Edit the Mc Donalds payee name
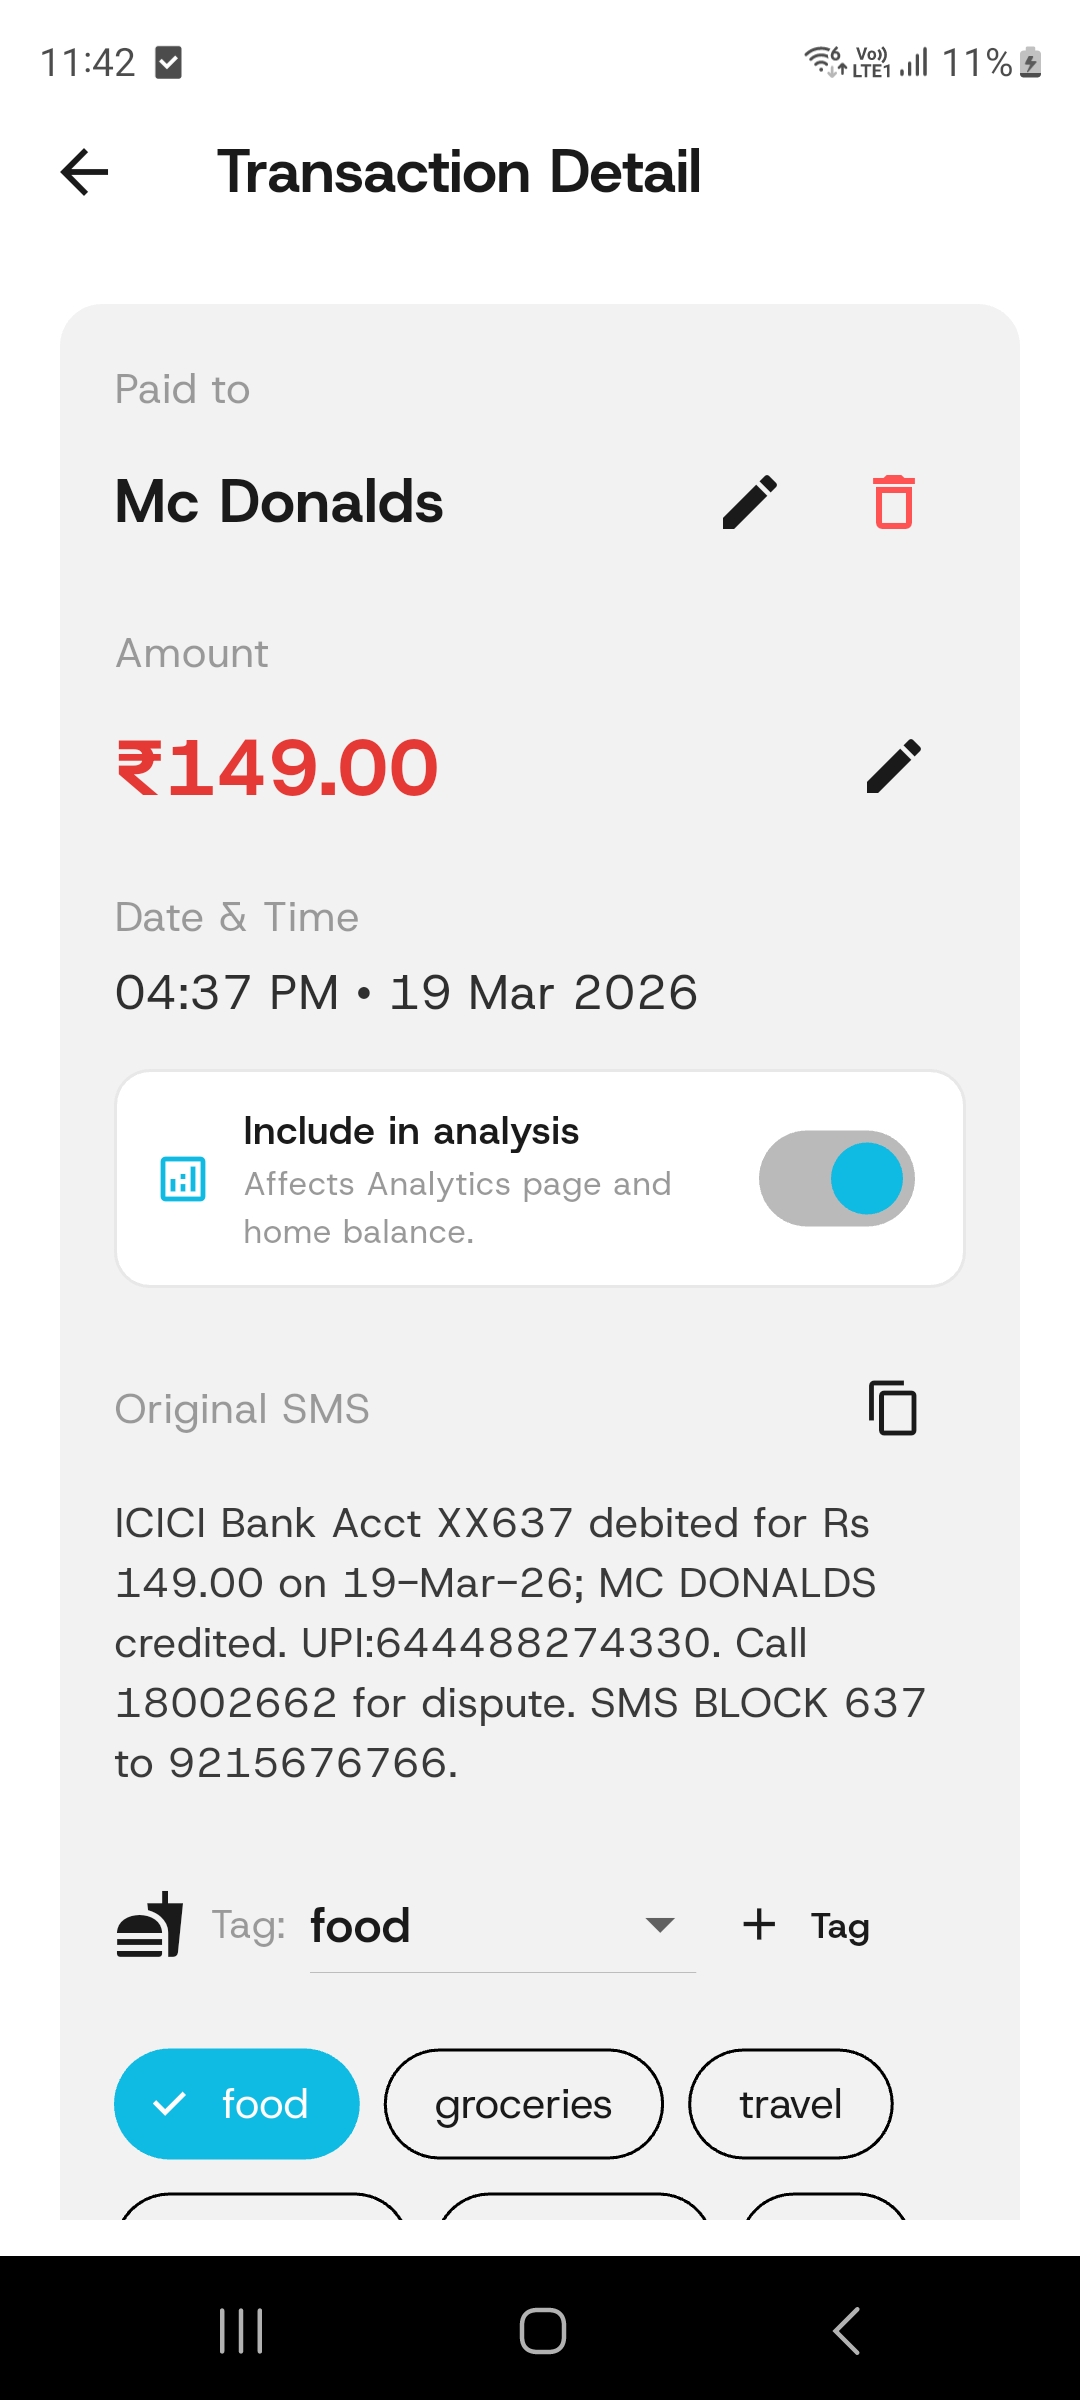Viewport: 1080px width, 2400px height. click(x=749, y=501)
